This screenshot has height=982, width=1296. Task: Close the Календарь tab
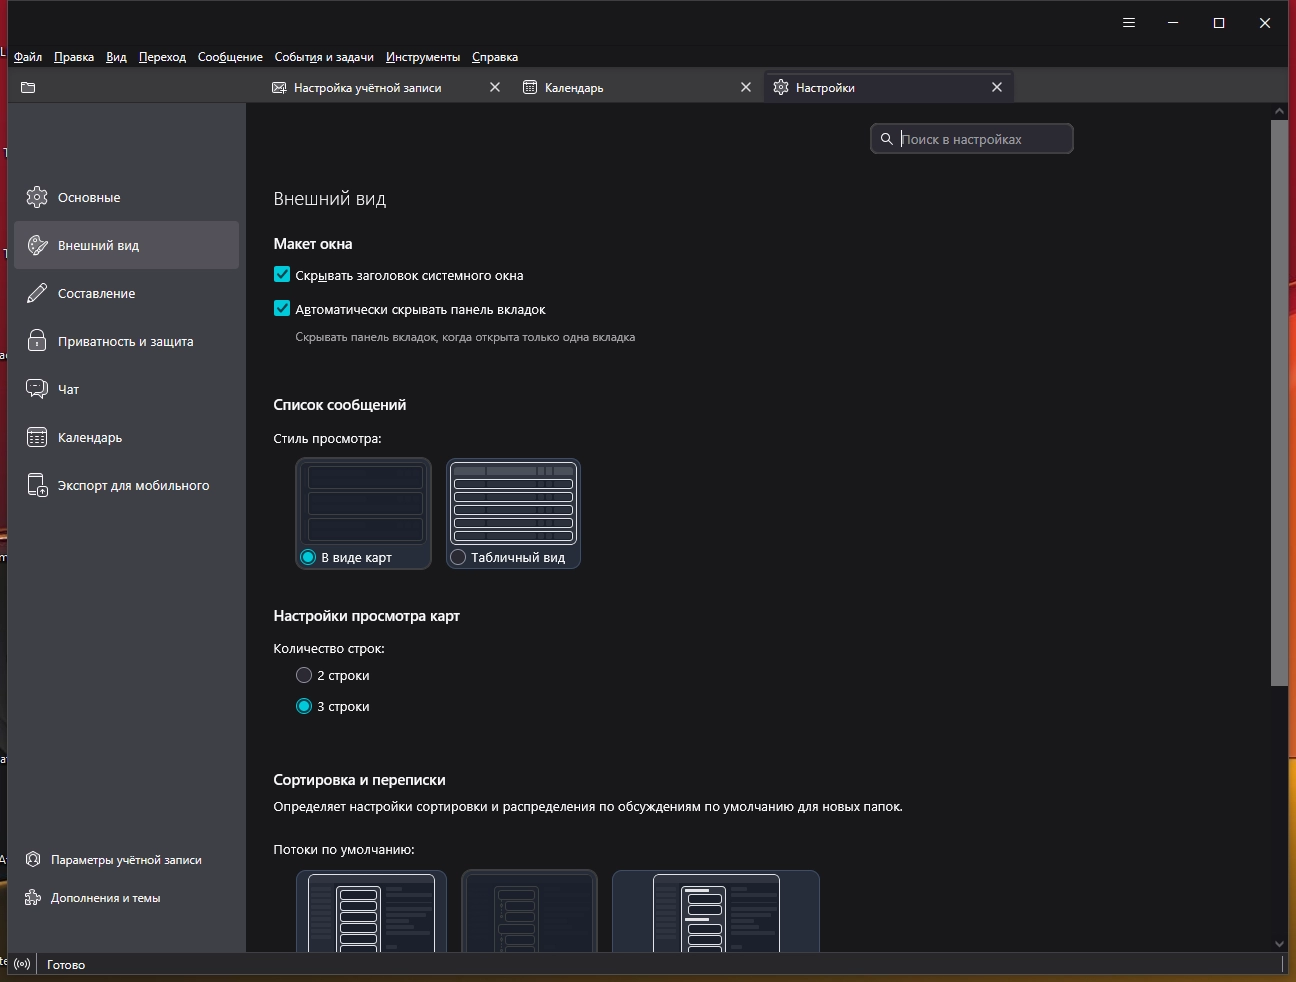pos(746,88)
